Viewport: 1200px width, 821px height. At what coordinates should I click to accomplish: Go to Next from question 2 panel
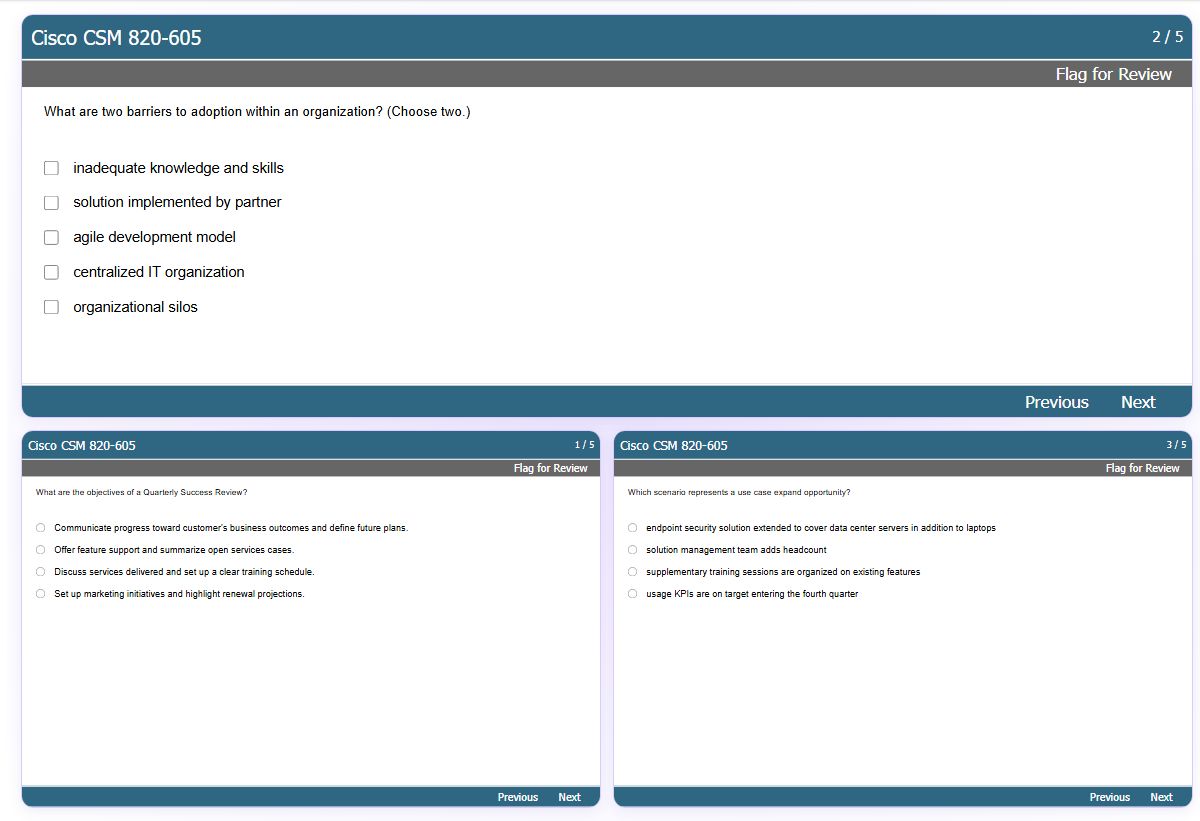pos(1138,402)
